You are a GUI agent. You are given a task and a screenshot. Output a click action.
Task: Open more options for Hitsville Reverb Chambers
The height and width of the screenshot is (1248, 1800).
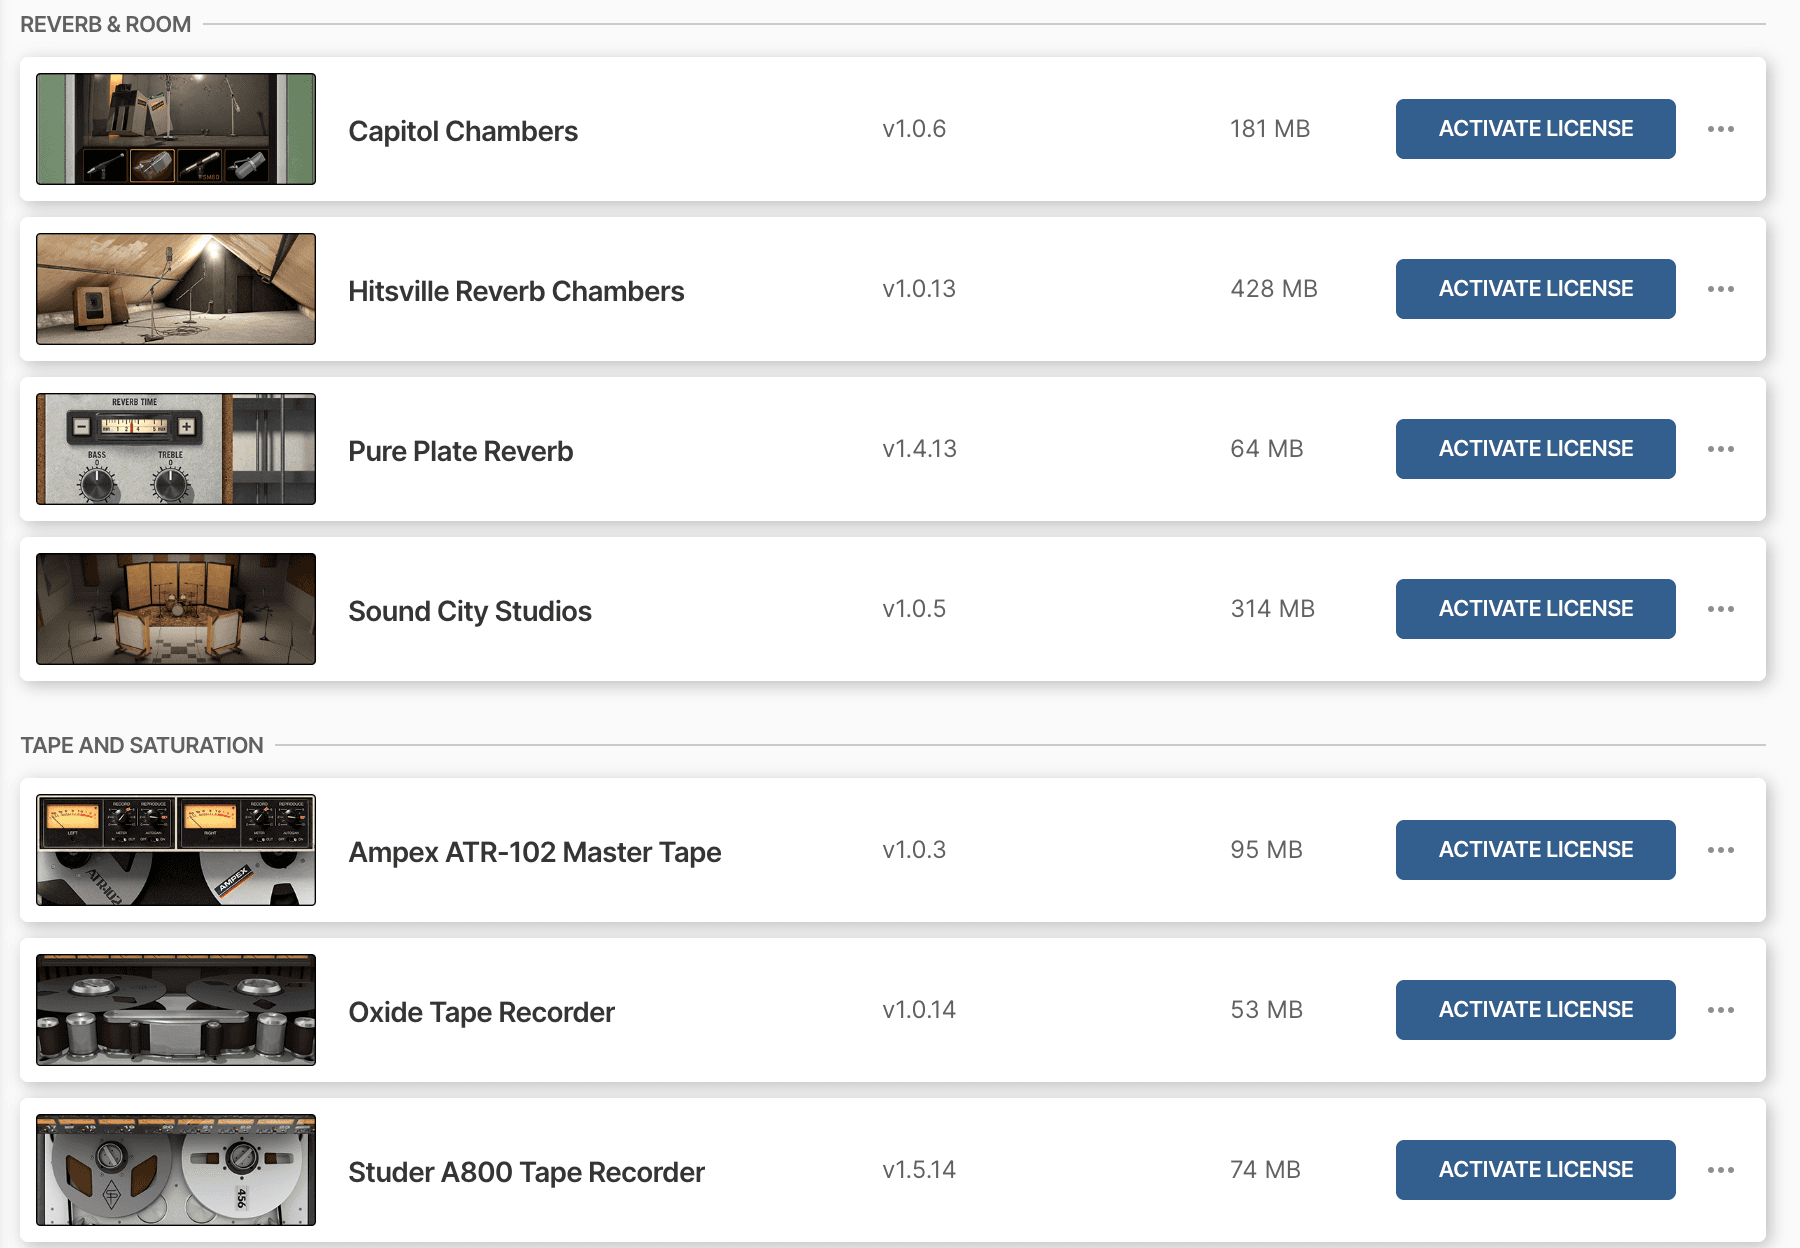tap(1720, 289)
